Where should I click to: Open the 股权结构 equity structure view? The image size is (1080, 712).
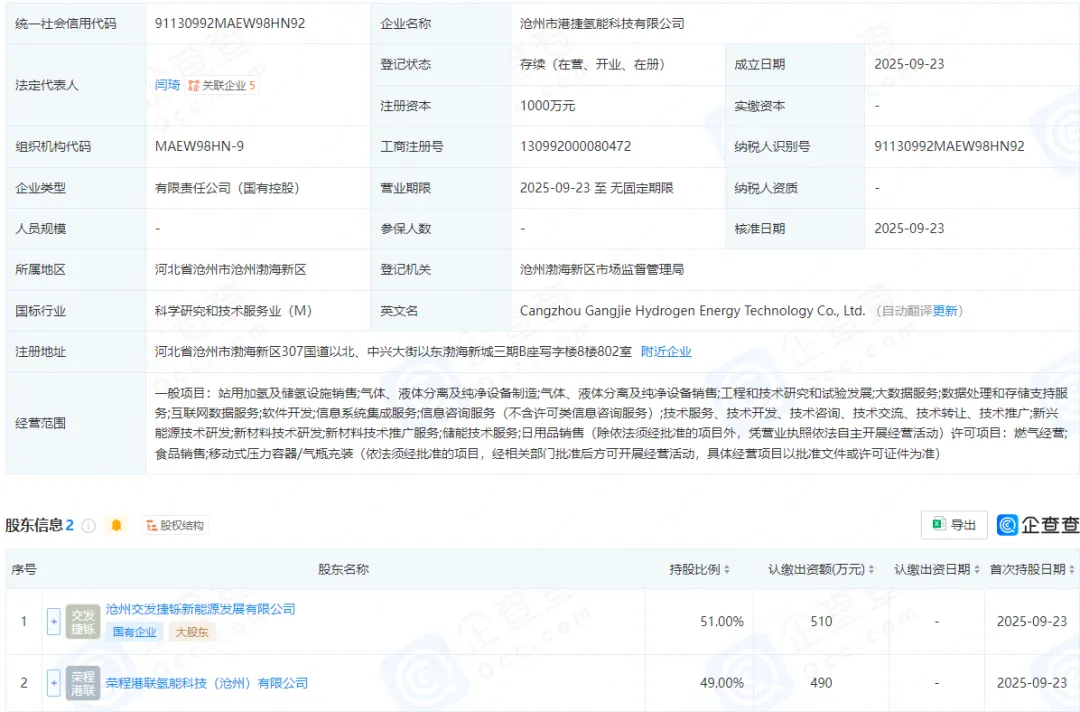pos(174,525)
